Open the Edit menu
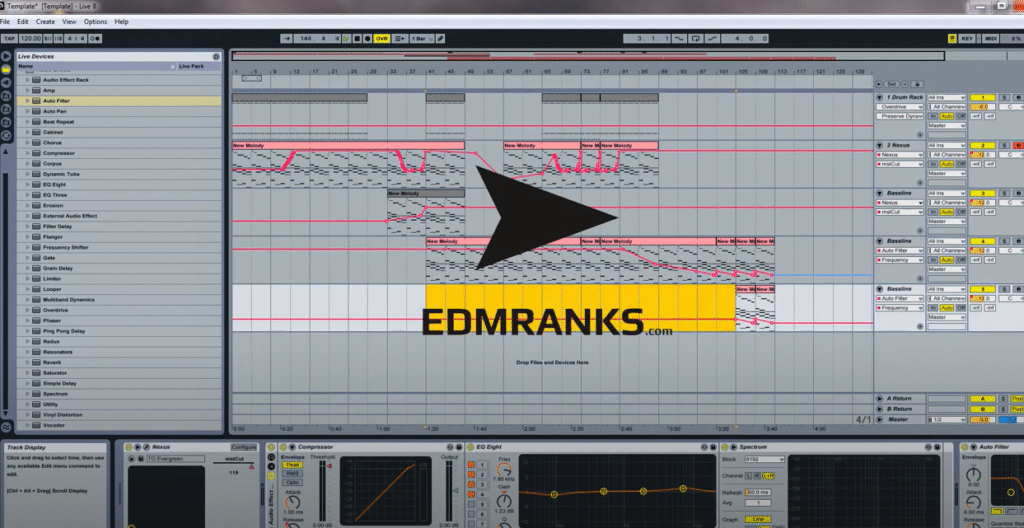The width and height of the screenshot is (1024, 528). [23, 22]
